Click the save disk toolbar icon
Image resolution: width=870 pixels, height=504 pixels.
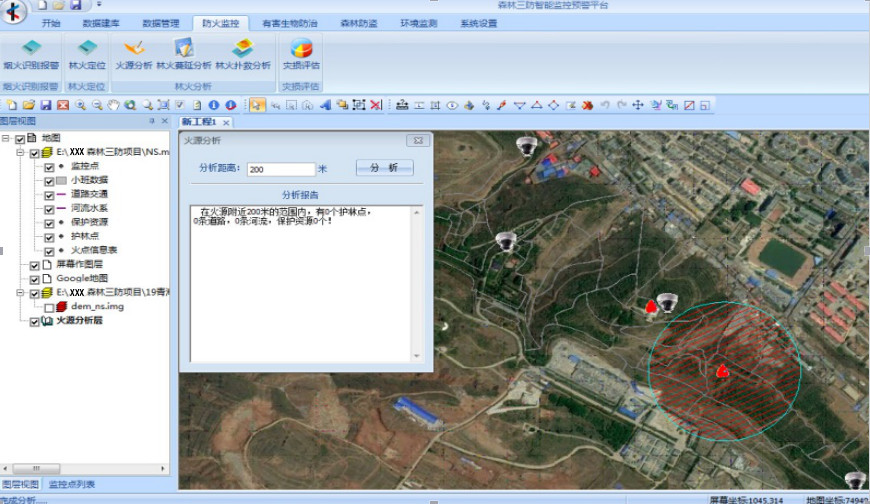46,105
